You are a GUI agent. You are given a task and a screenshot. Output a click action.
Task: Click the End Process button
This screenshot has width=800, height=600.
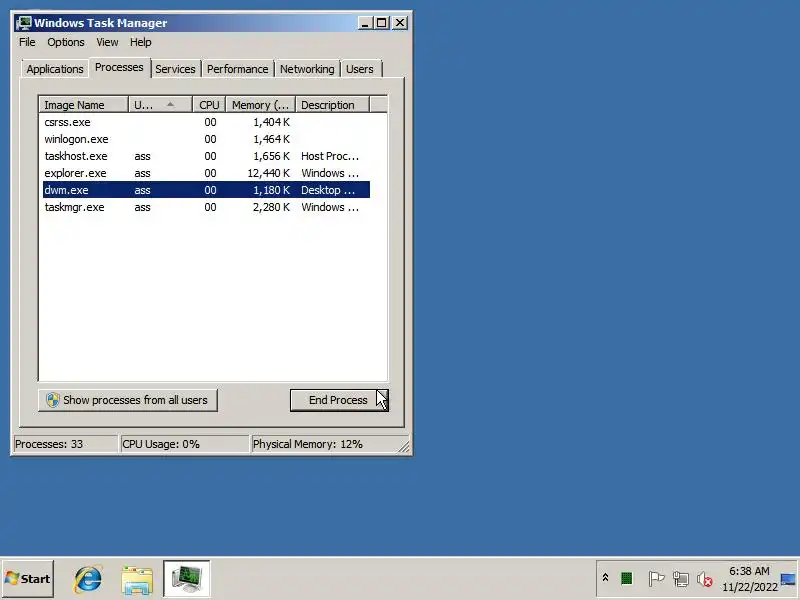[339, 400]
